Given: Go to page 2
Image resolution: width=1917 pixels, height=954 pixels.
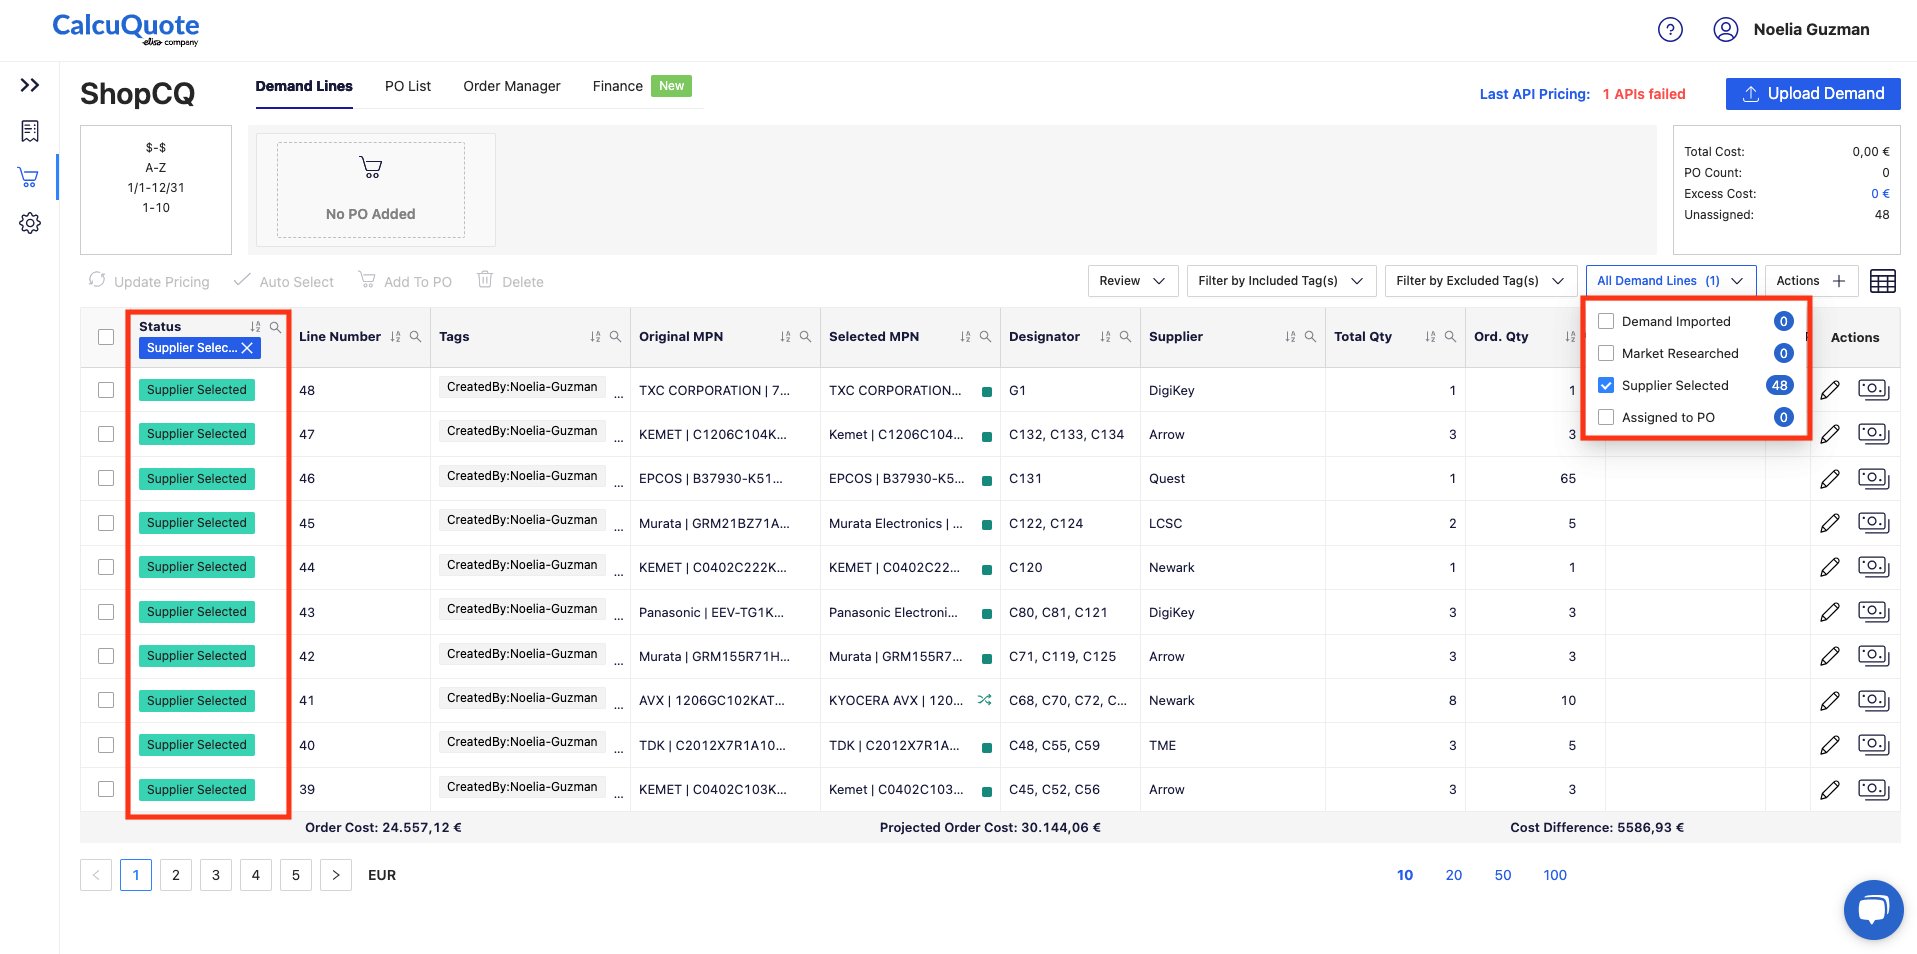Looking at the screenshot, I should coord(176,875).
